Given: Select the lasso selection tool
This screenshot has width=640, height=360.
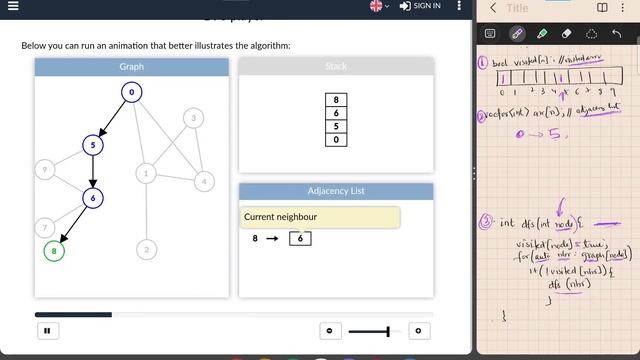Looking at the screenshot, I should [591, 33].
